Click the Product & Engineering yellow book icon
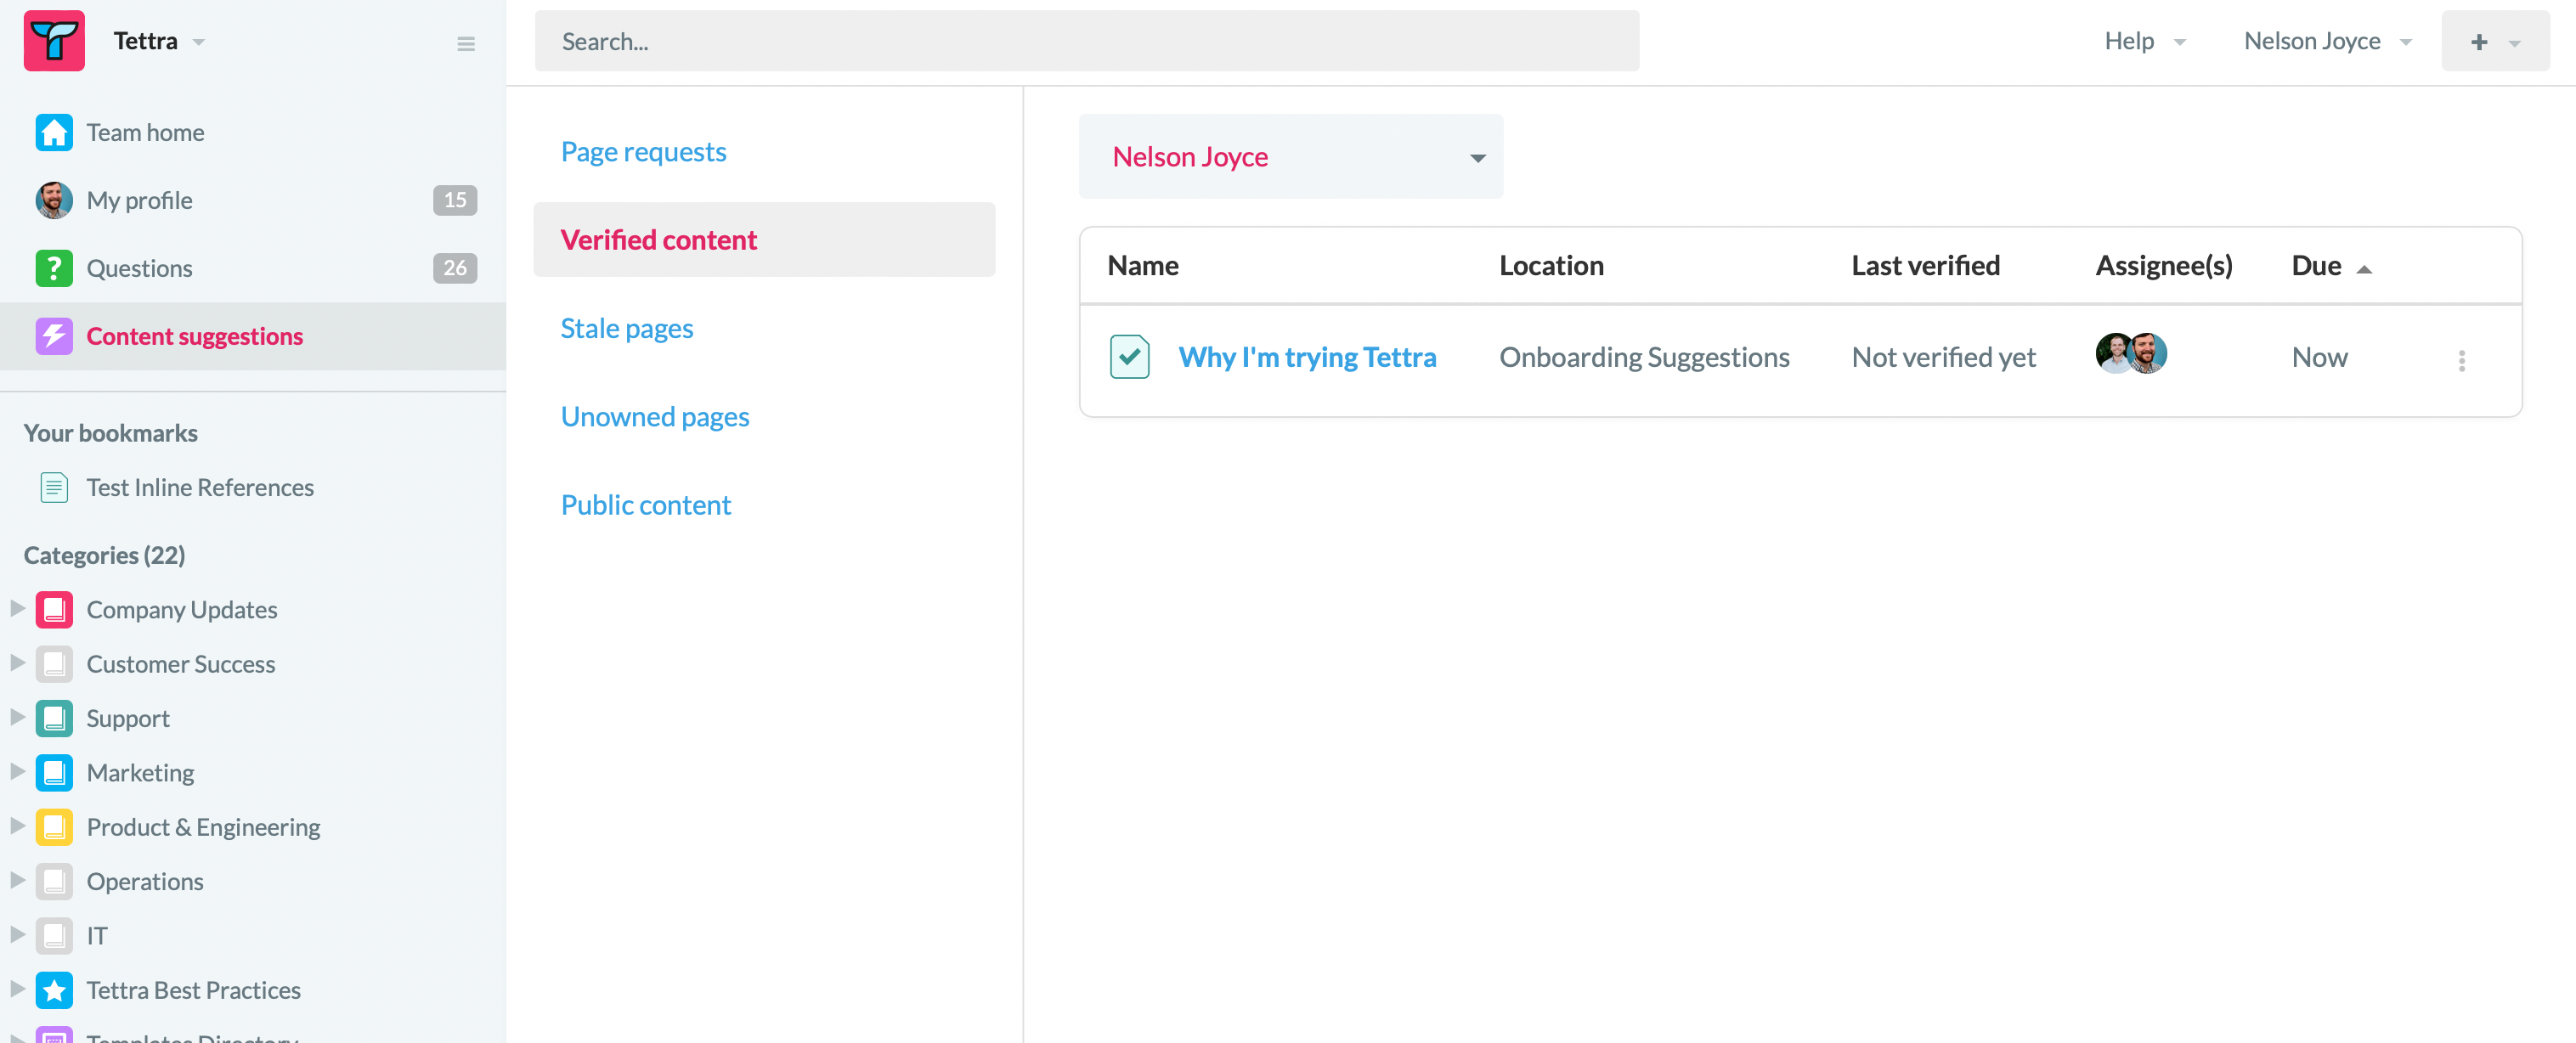 coord(54,827)
